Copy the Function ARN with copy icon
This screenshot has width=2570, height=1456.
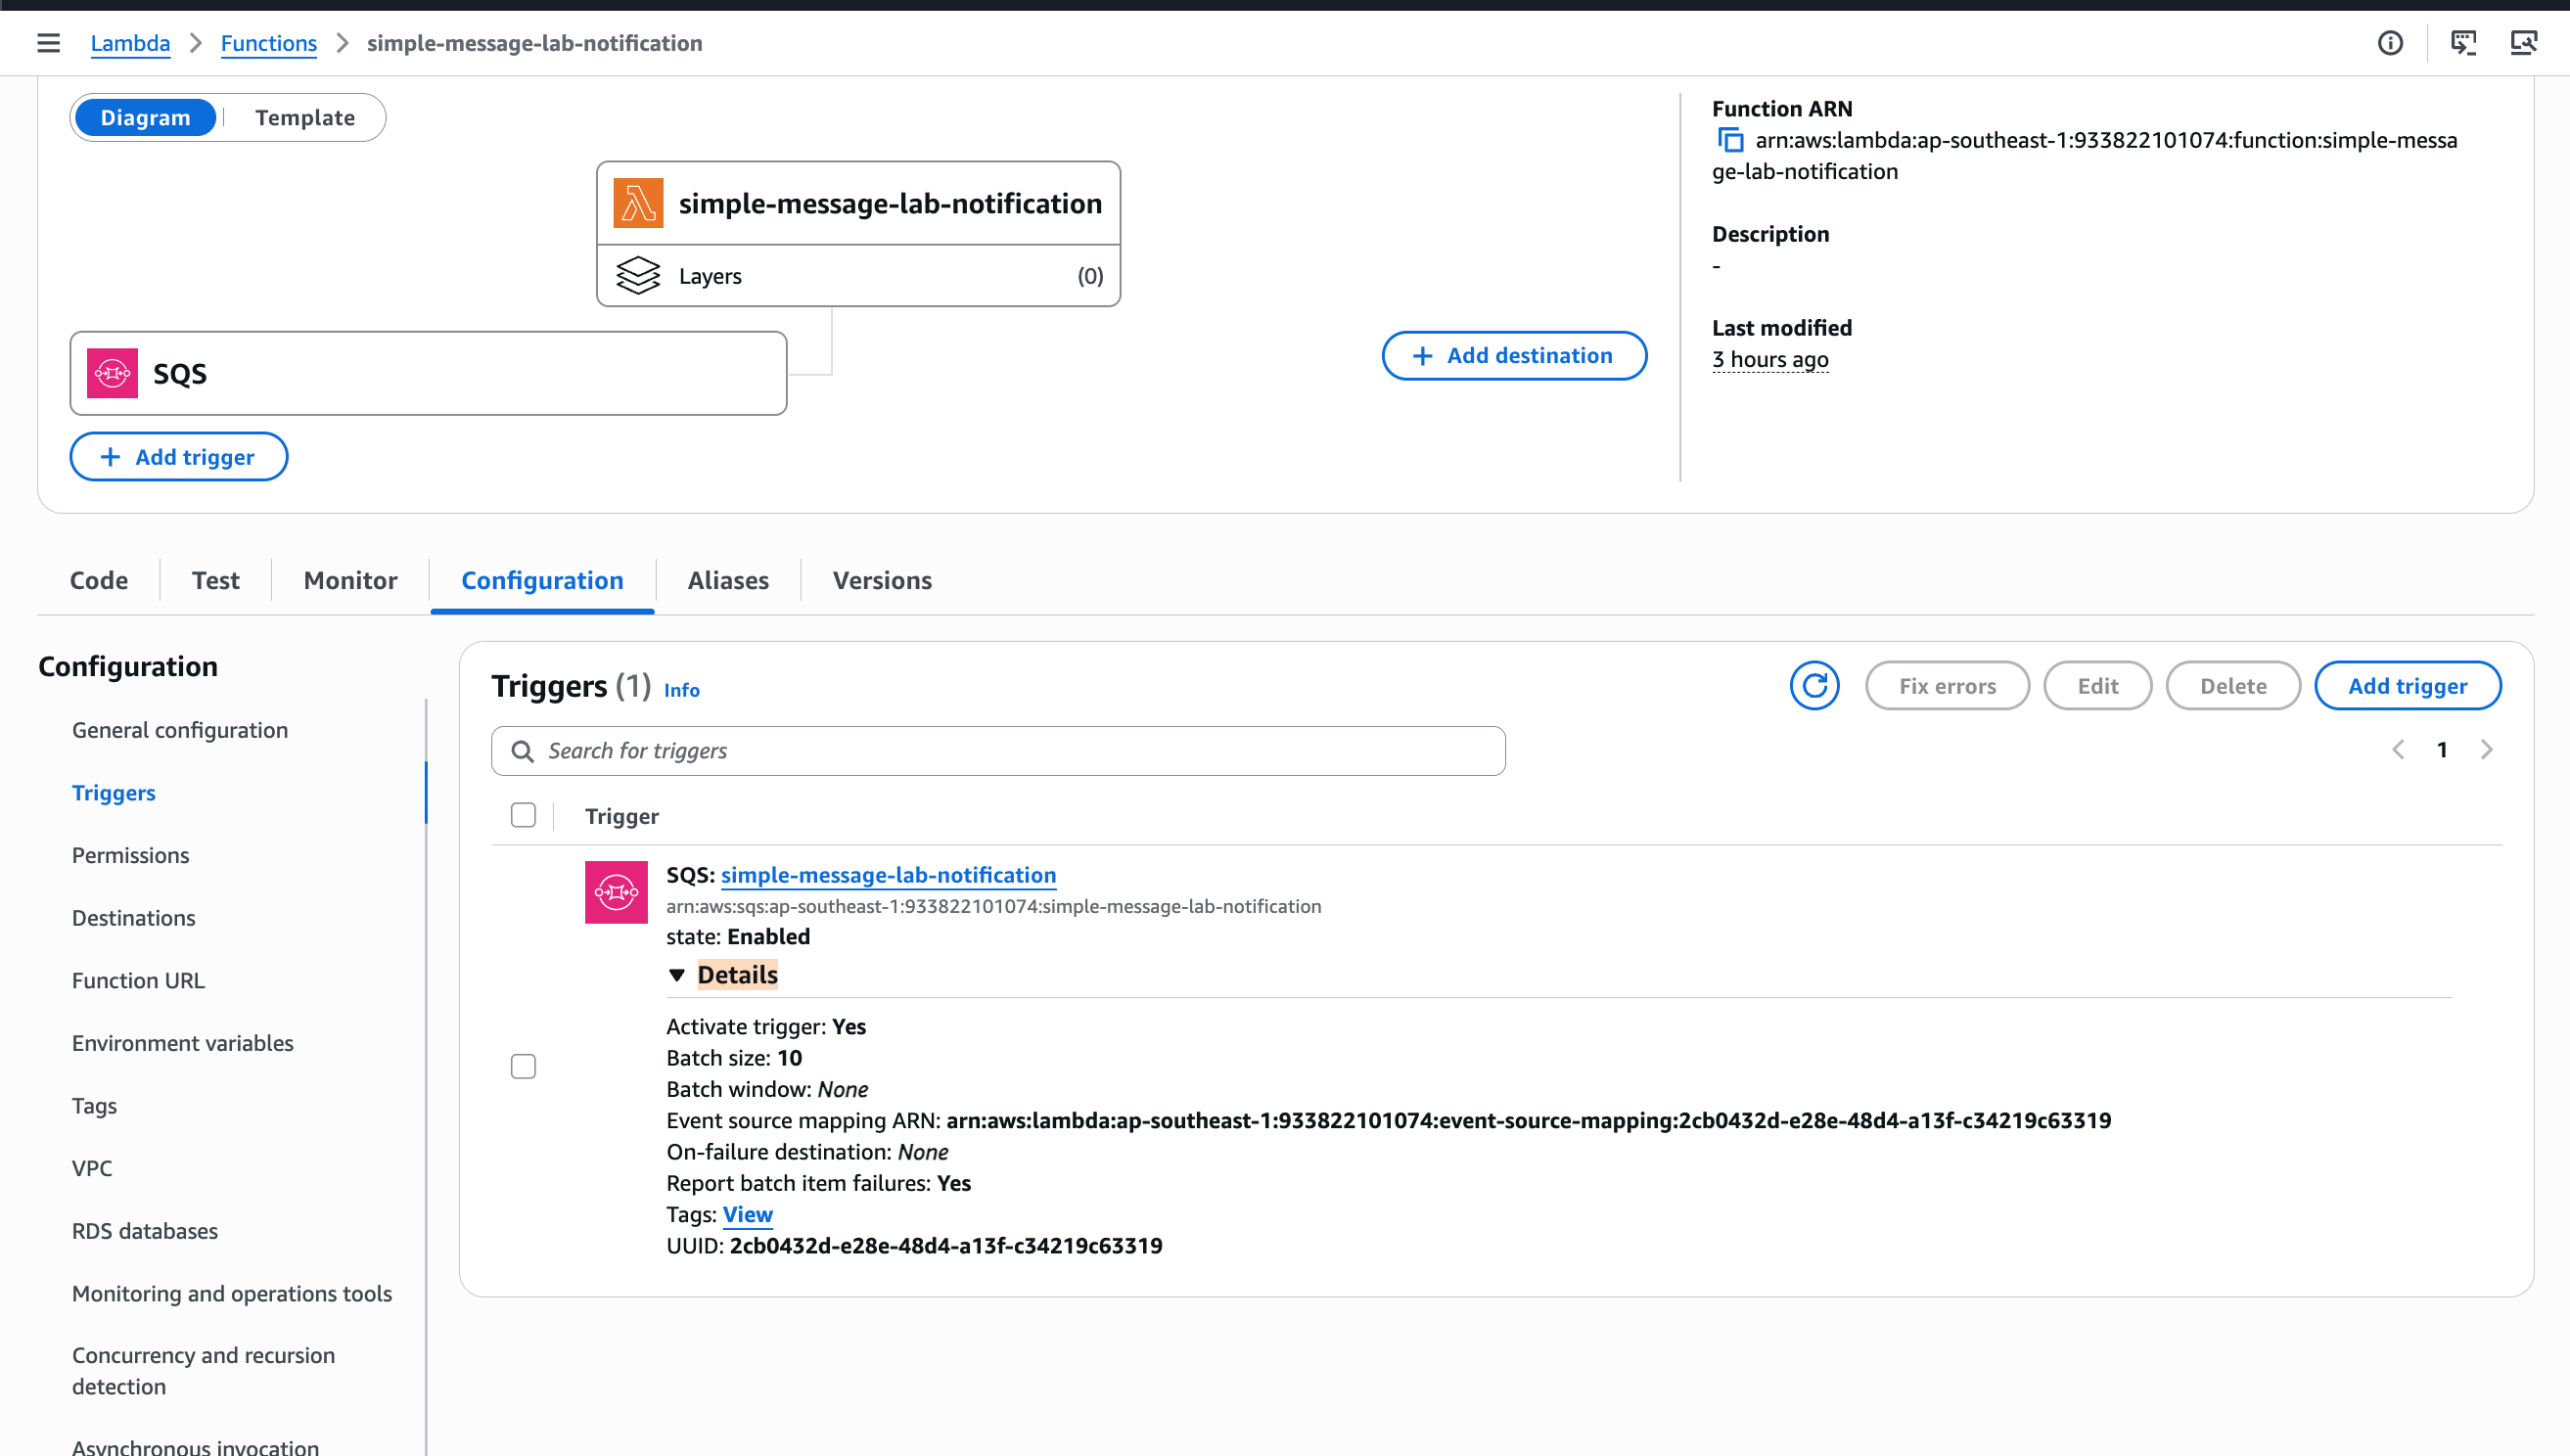pyautogui.click(x=1730, y=141)
